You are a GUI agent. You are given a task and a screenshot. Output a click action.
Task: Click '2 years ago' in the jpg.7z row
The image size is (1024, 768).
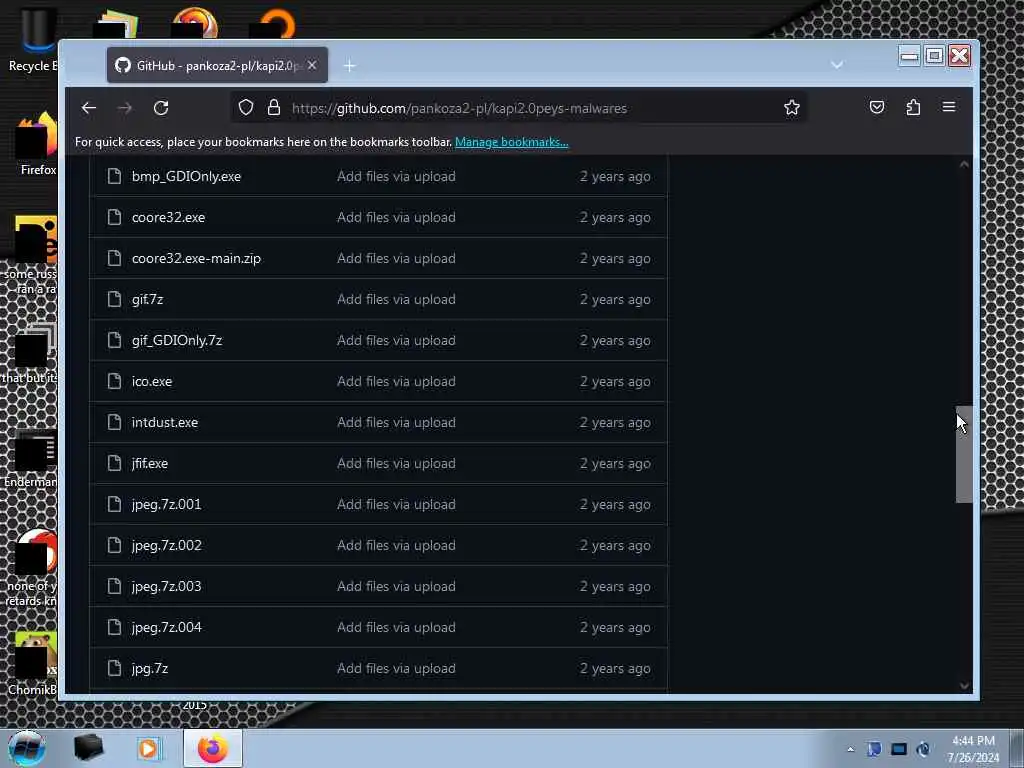[615, 669]
